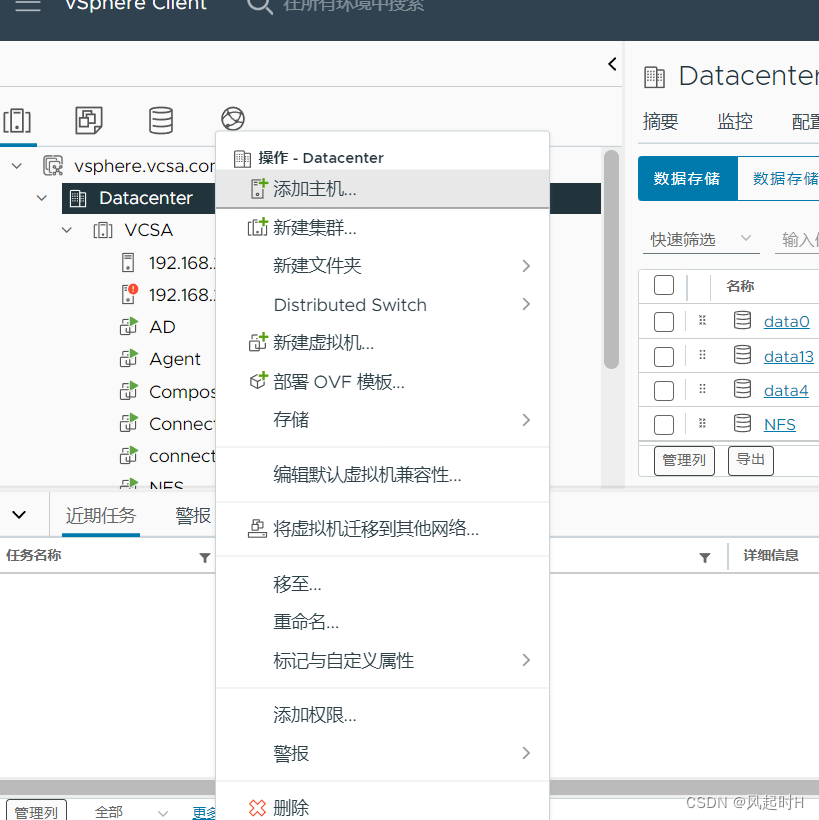819x820 pixels.
Task: Tick the select-all checkbox in the datastore header
Action: (x=664, y=286)
